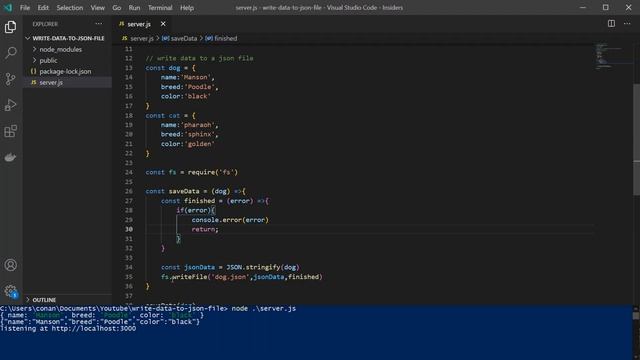Screen dimensions: 640x360
Task: Click finished in the breadcrumb
Action: [225, 38]
